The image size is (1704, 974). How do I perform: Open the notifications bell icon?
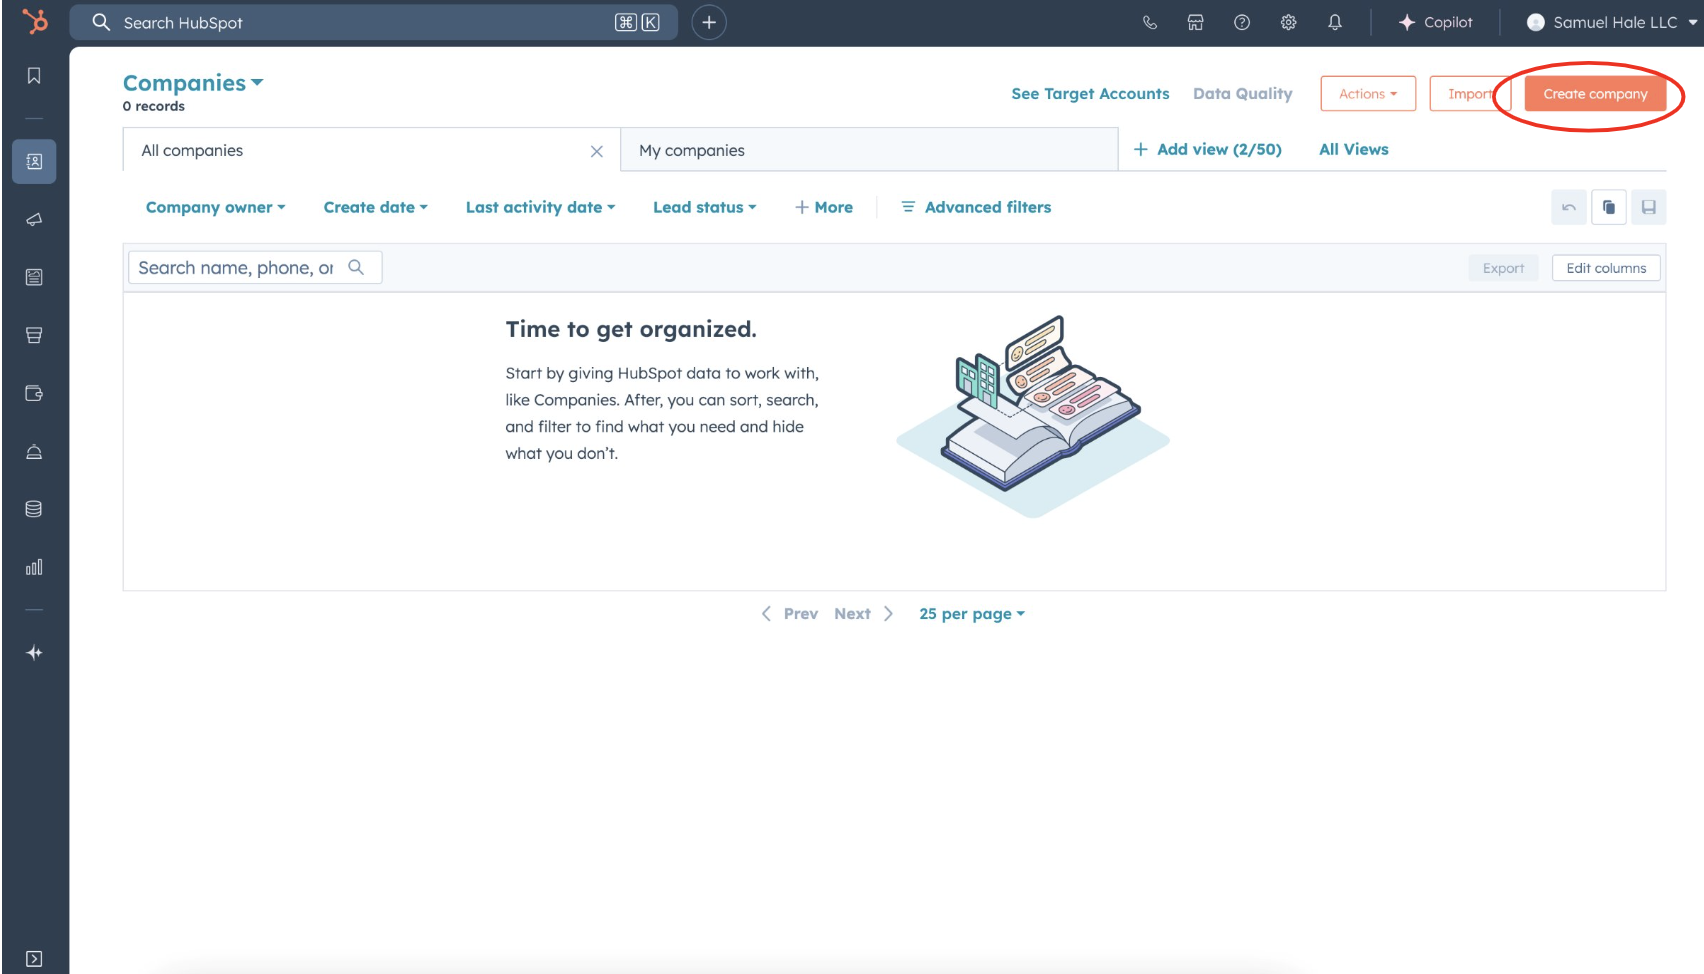click(x=1335, y=22)
